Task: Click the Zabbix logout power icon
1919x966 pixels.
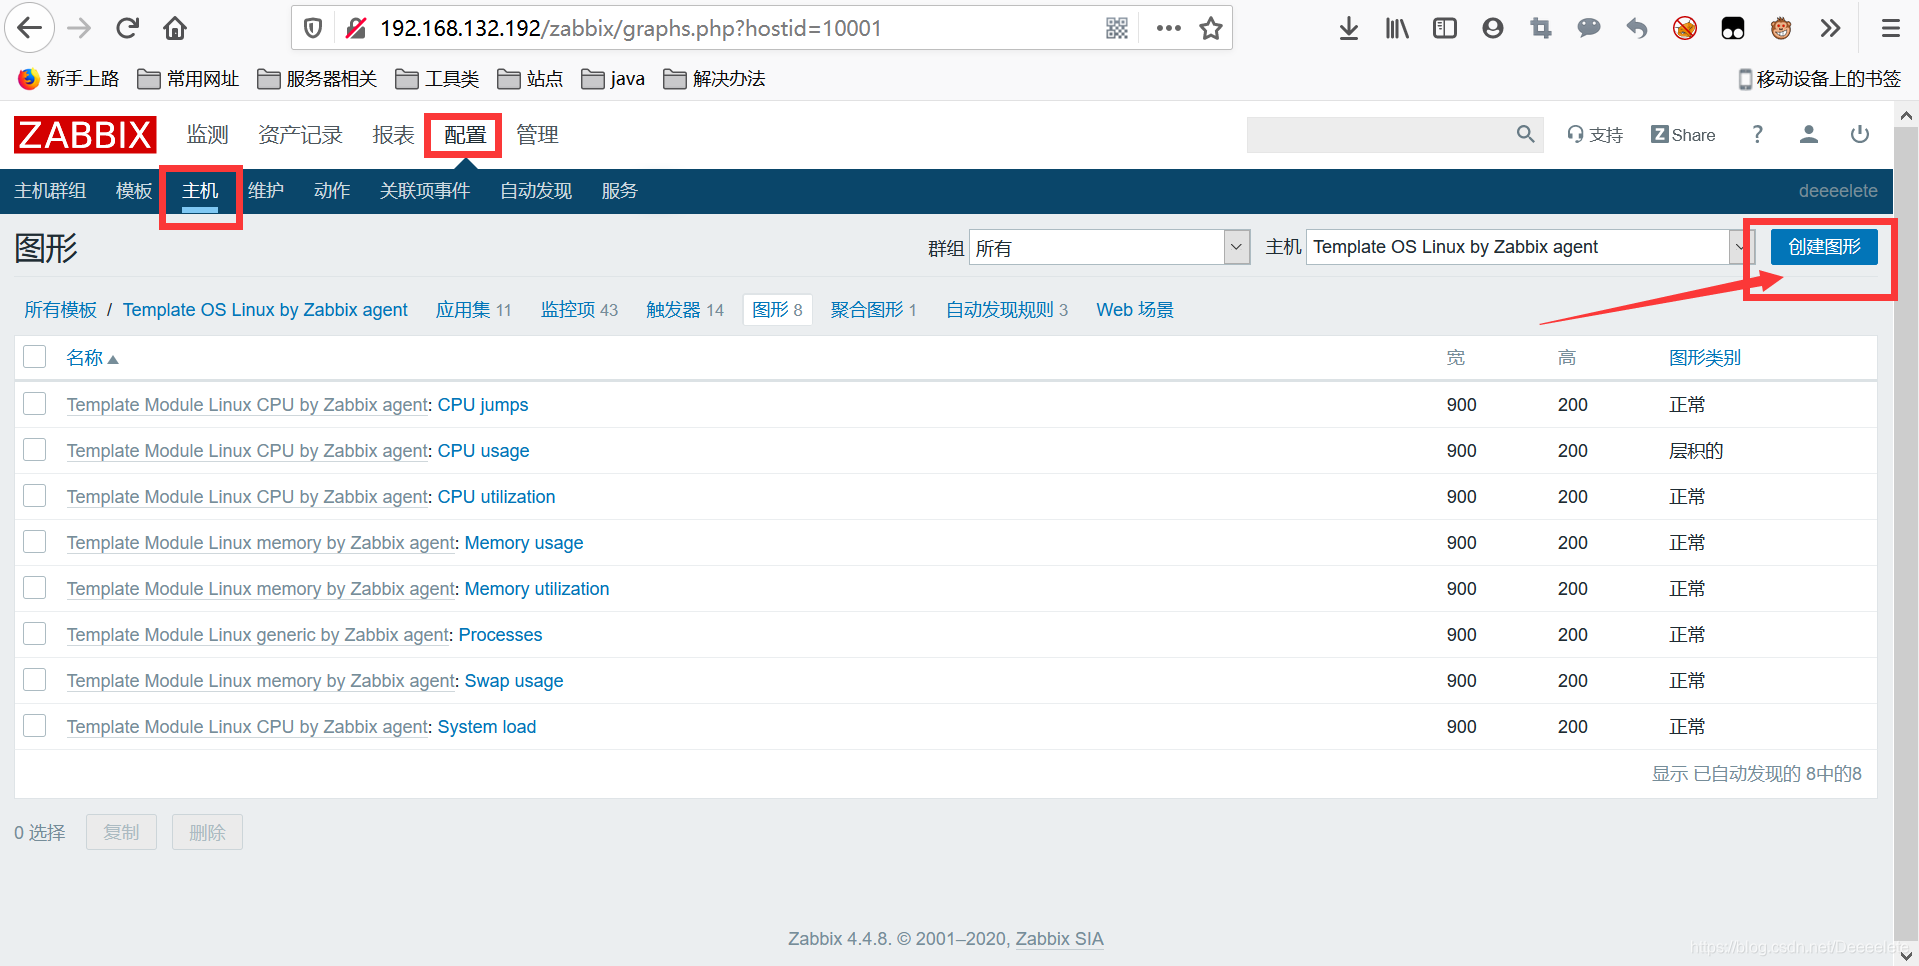Action: [x=1859, y=134]
